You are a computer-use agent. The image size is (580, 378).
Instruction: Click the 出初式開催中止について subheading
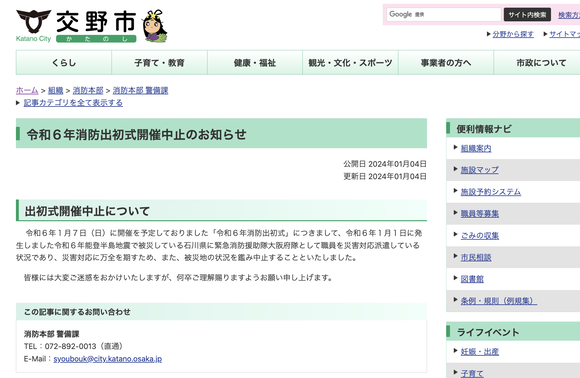pyautogui.click(x=87, y=211)
